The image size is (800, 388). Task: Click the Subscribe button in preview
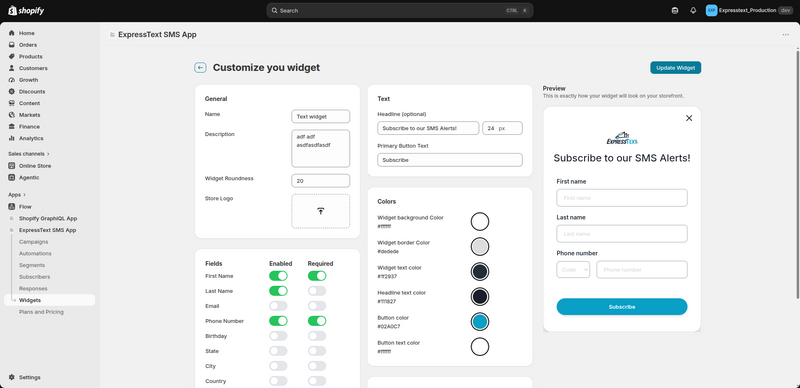(622, 307)
